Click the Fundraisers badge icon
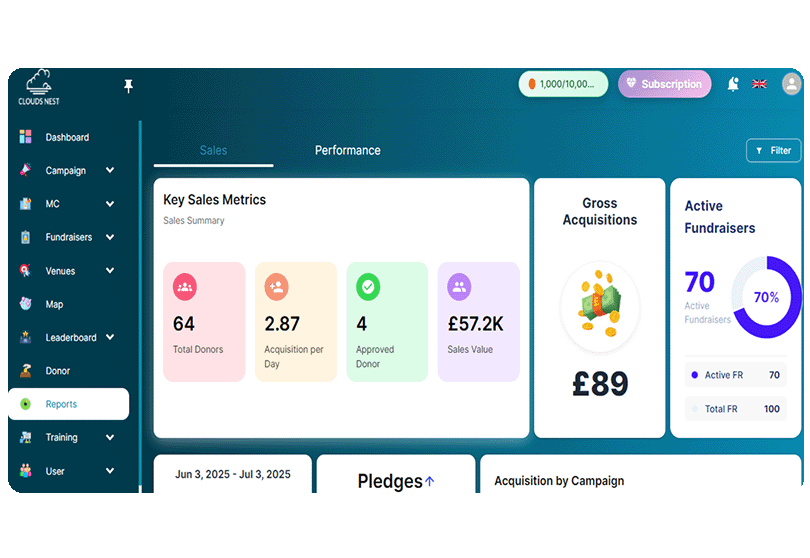Image resolution: width=810 pixels, height=558 pixels. pos(25,237)
